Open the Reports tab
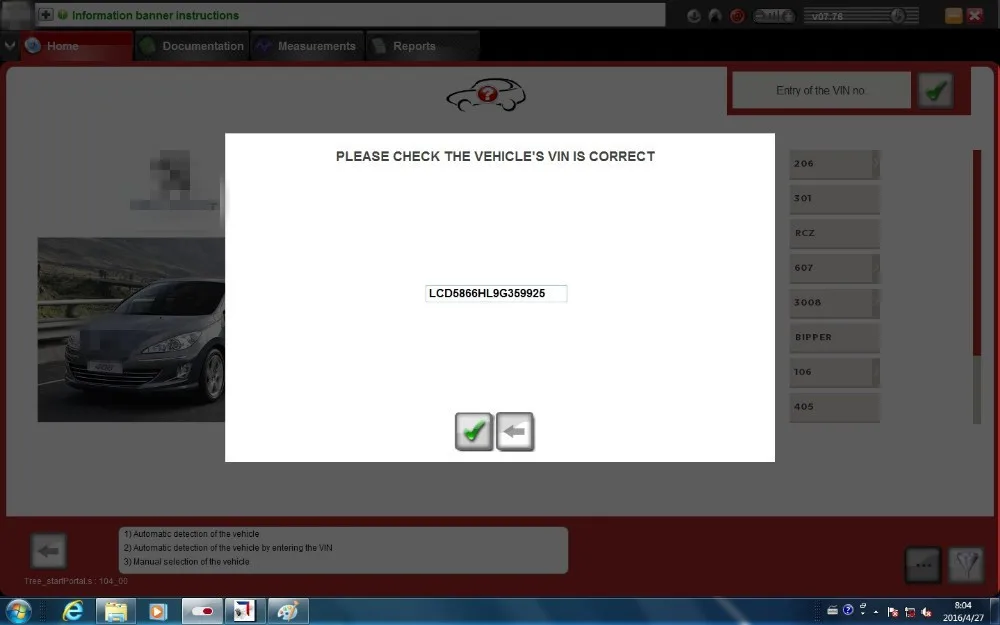Image resolution: width=1000 pixels, height=625 pixels. [x=422, y=46]
